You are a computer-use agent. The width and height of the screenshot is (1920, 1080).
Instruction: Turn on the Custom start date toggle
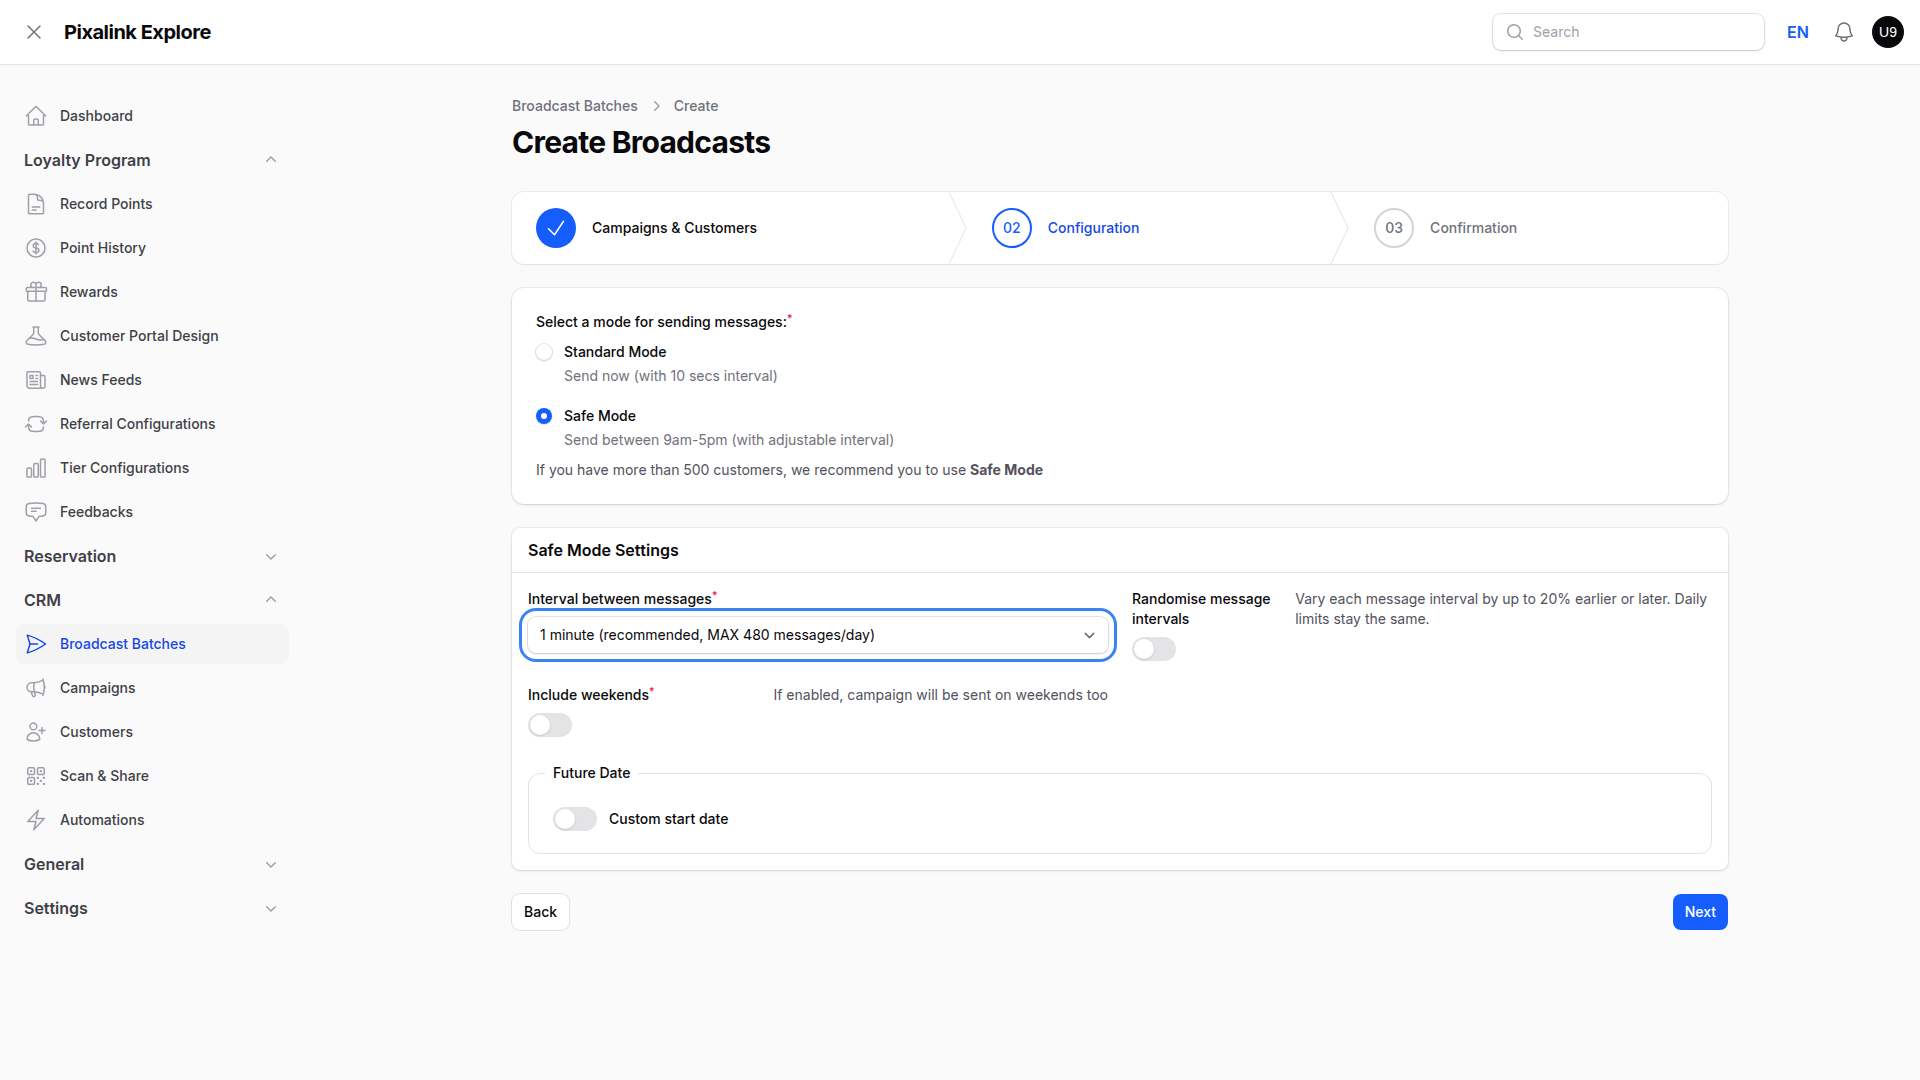pyautogui.click(x=575, y=819)
